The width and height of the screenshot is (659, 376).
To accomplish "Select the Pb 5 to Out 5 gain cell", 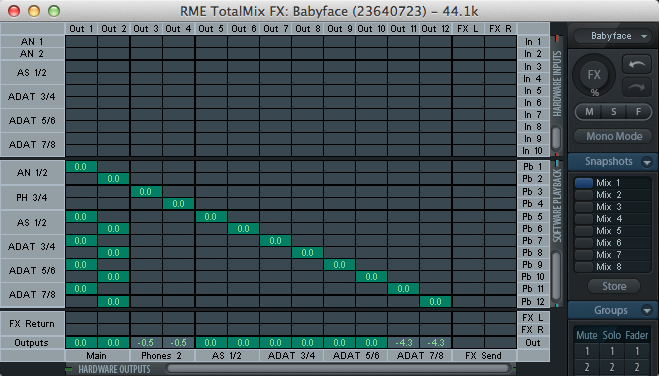I will [x=211, y=216].
